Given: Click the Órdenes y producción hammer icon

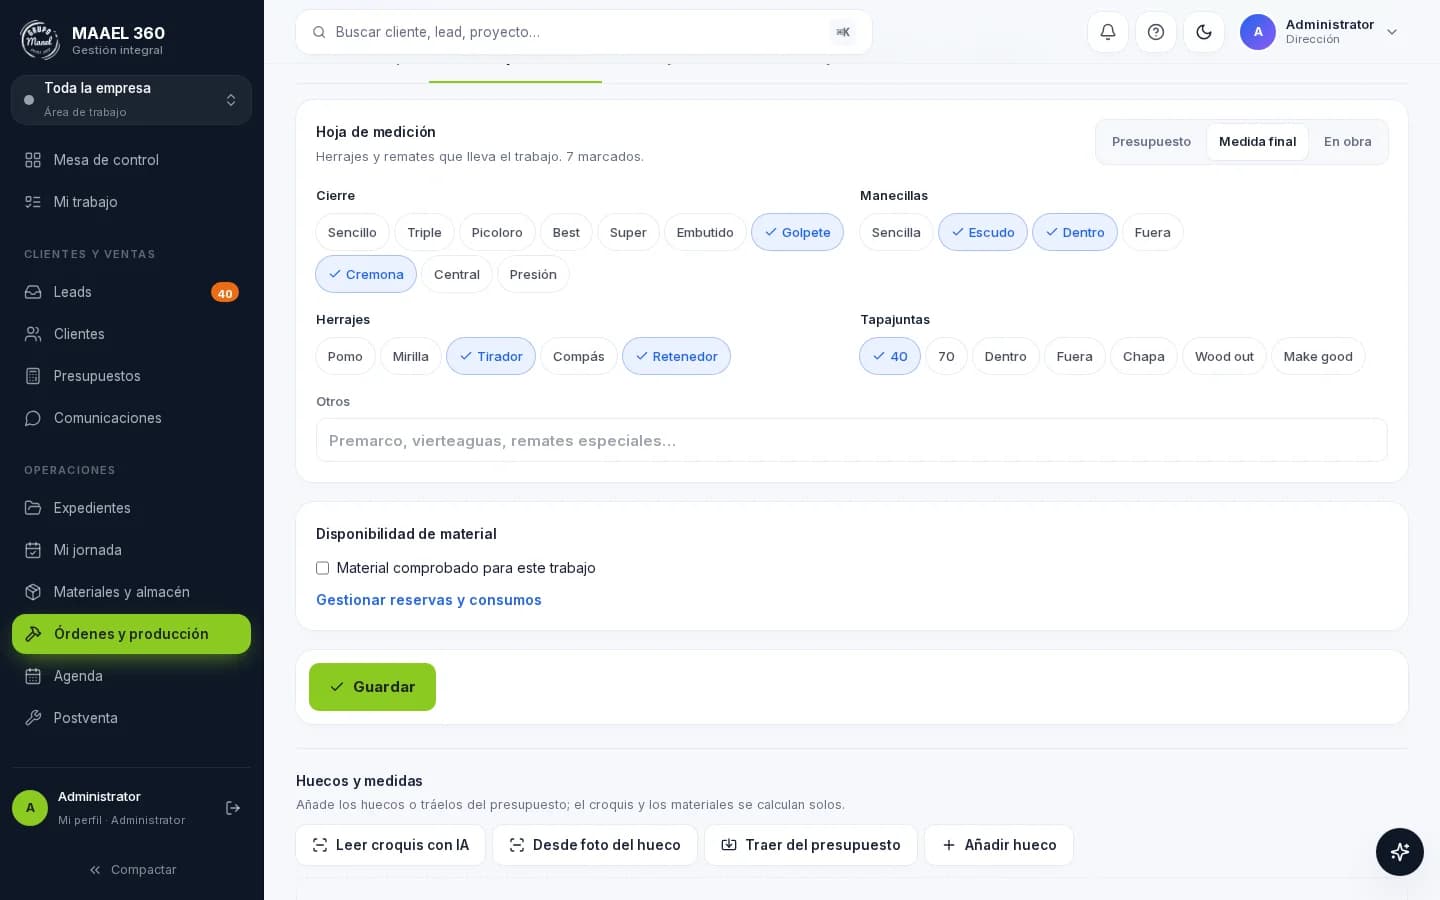Looking at the screenshot, I should coord(33,634).
